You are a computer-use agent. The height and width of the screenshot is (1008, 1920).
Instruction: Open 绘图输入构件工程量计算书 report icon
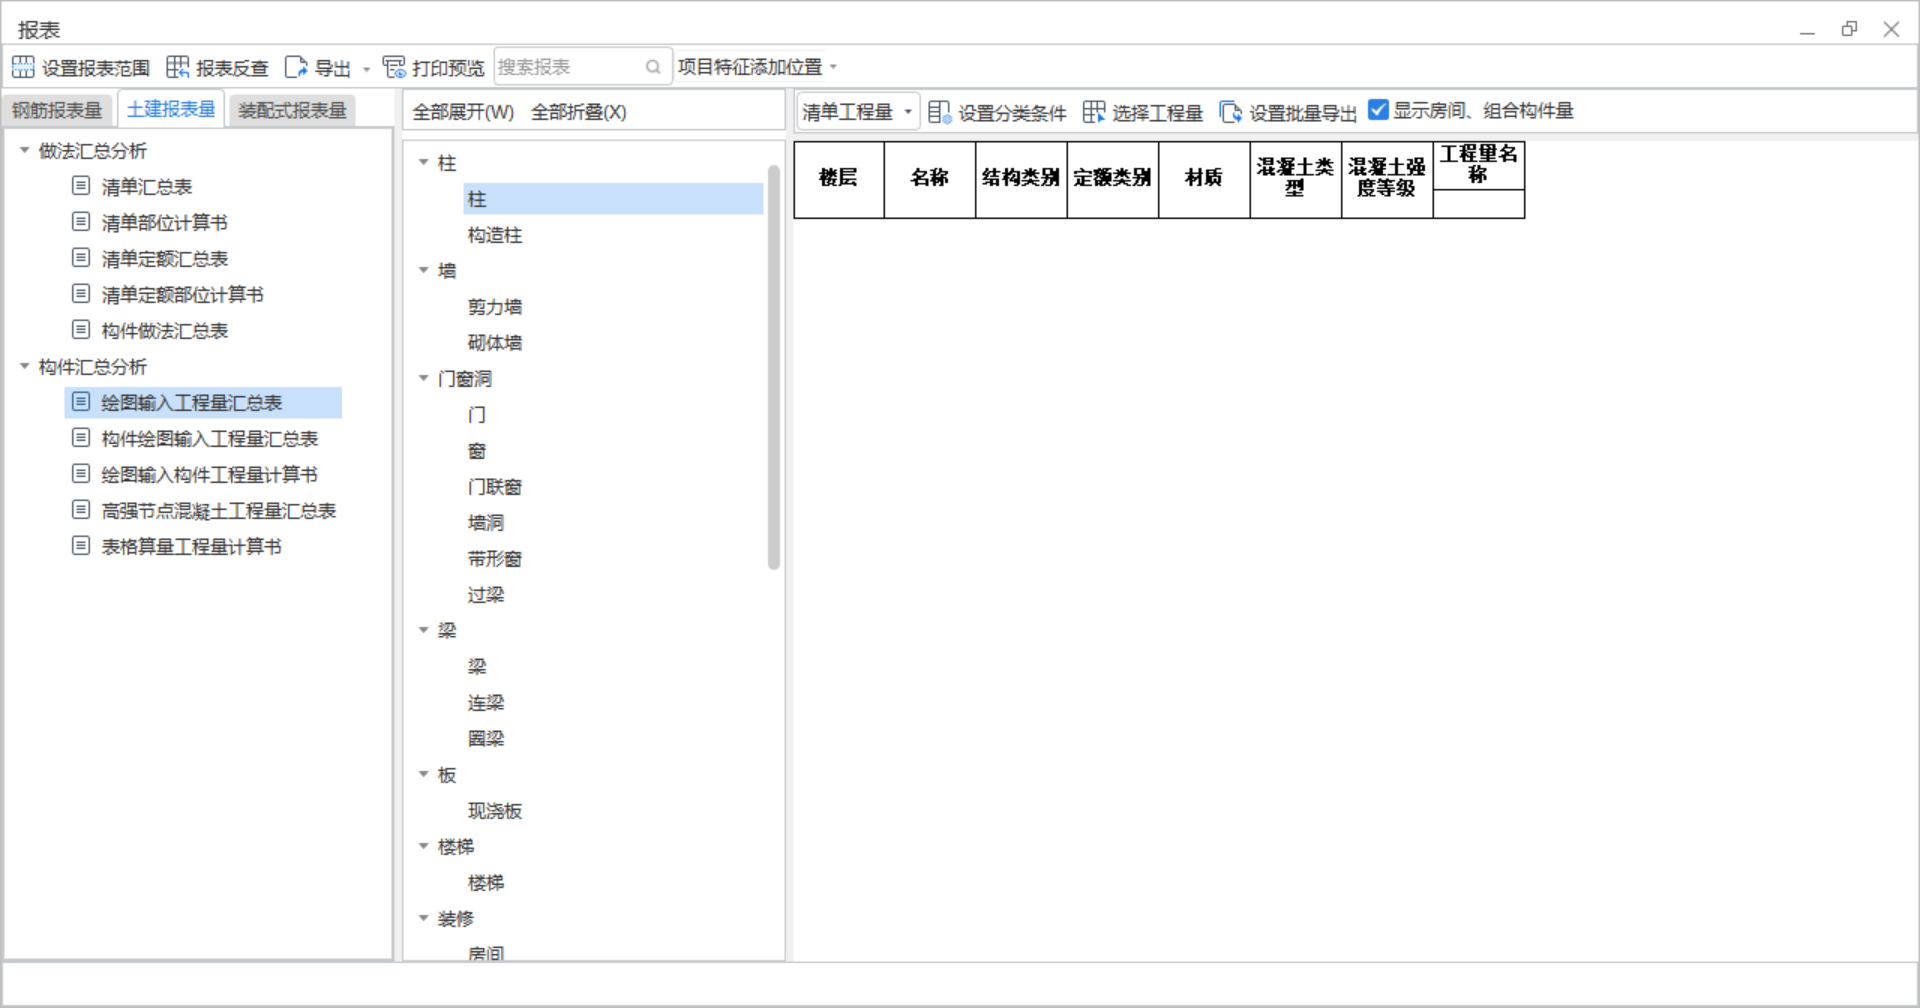coord(81,474)
